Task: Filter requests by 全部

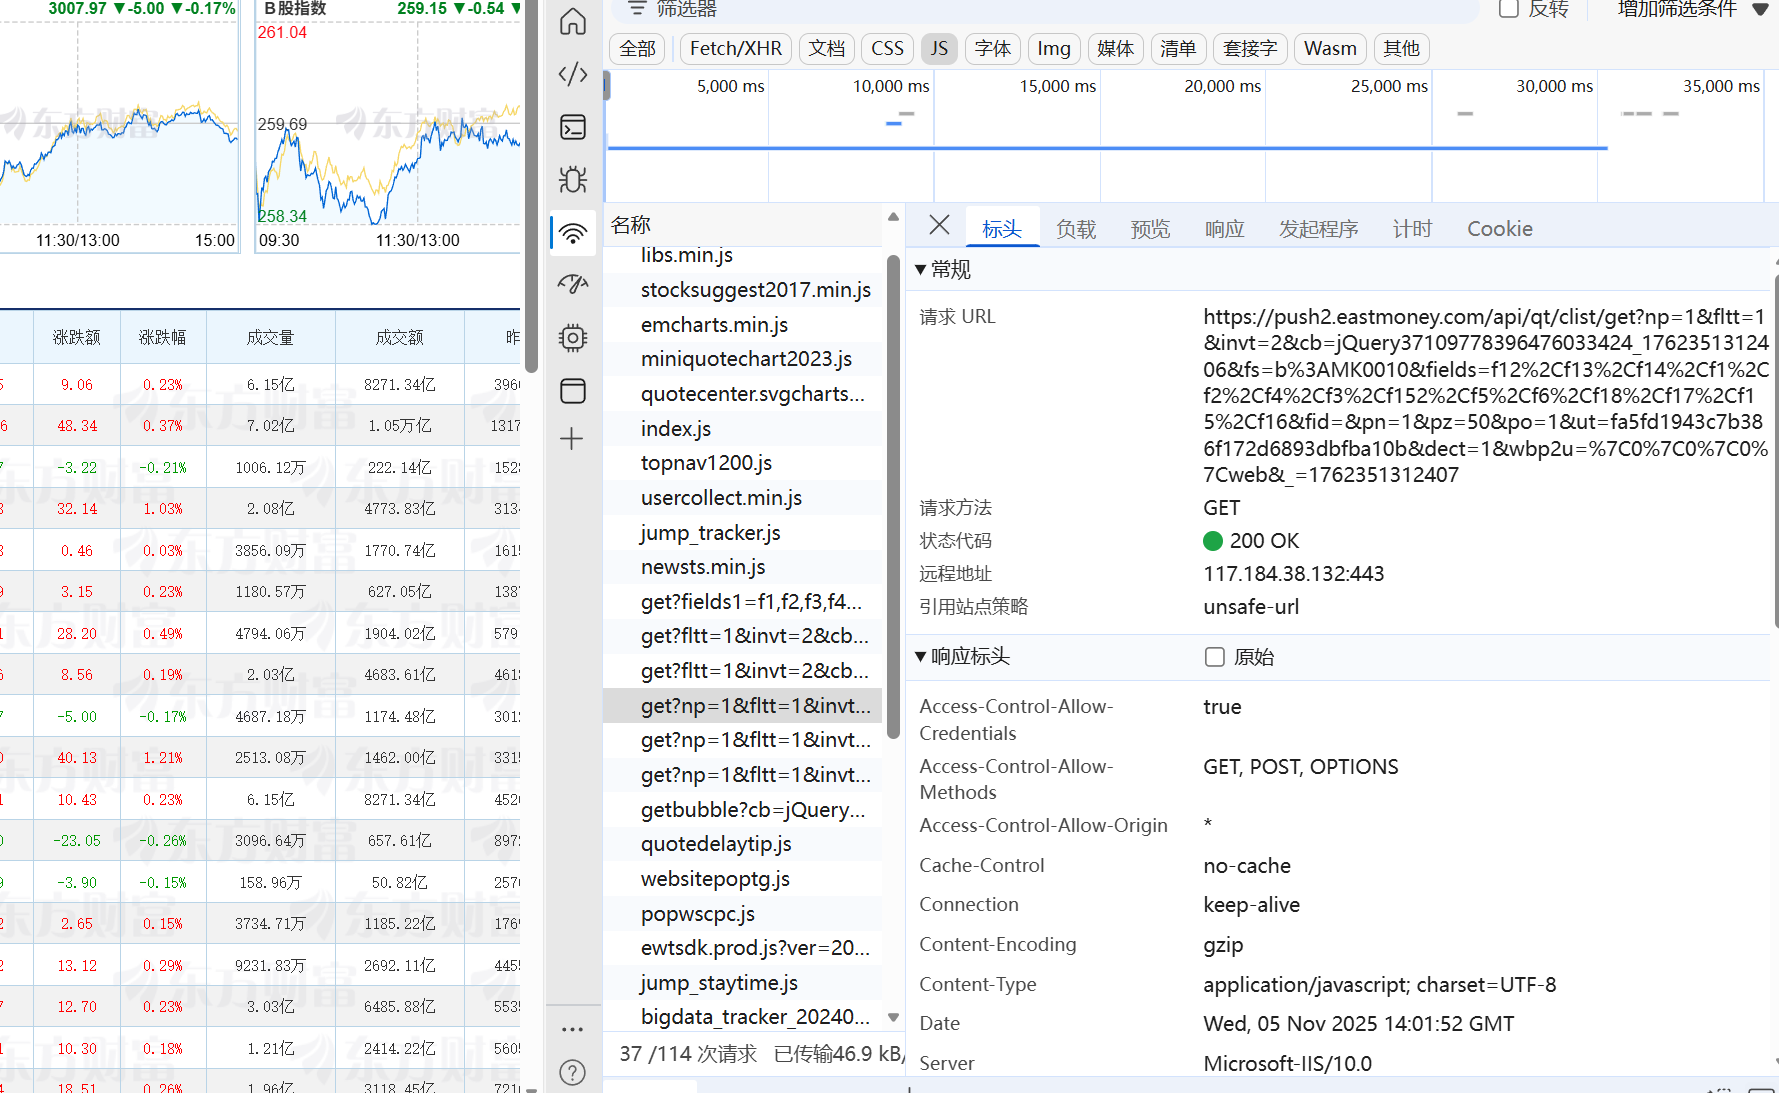Action: tap(638, 49)
